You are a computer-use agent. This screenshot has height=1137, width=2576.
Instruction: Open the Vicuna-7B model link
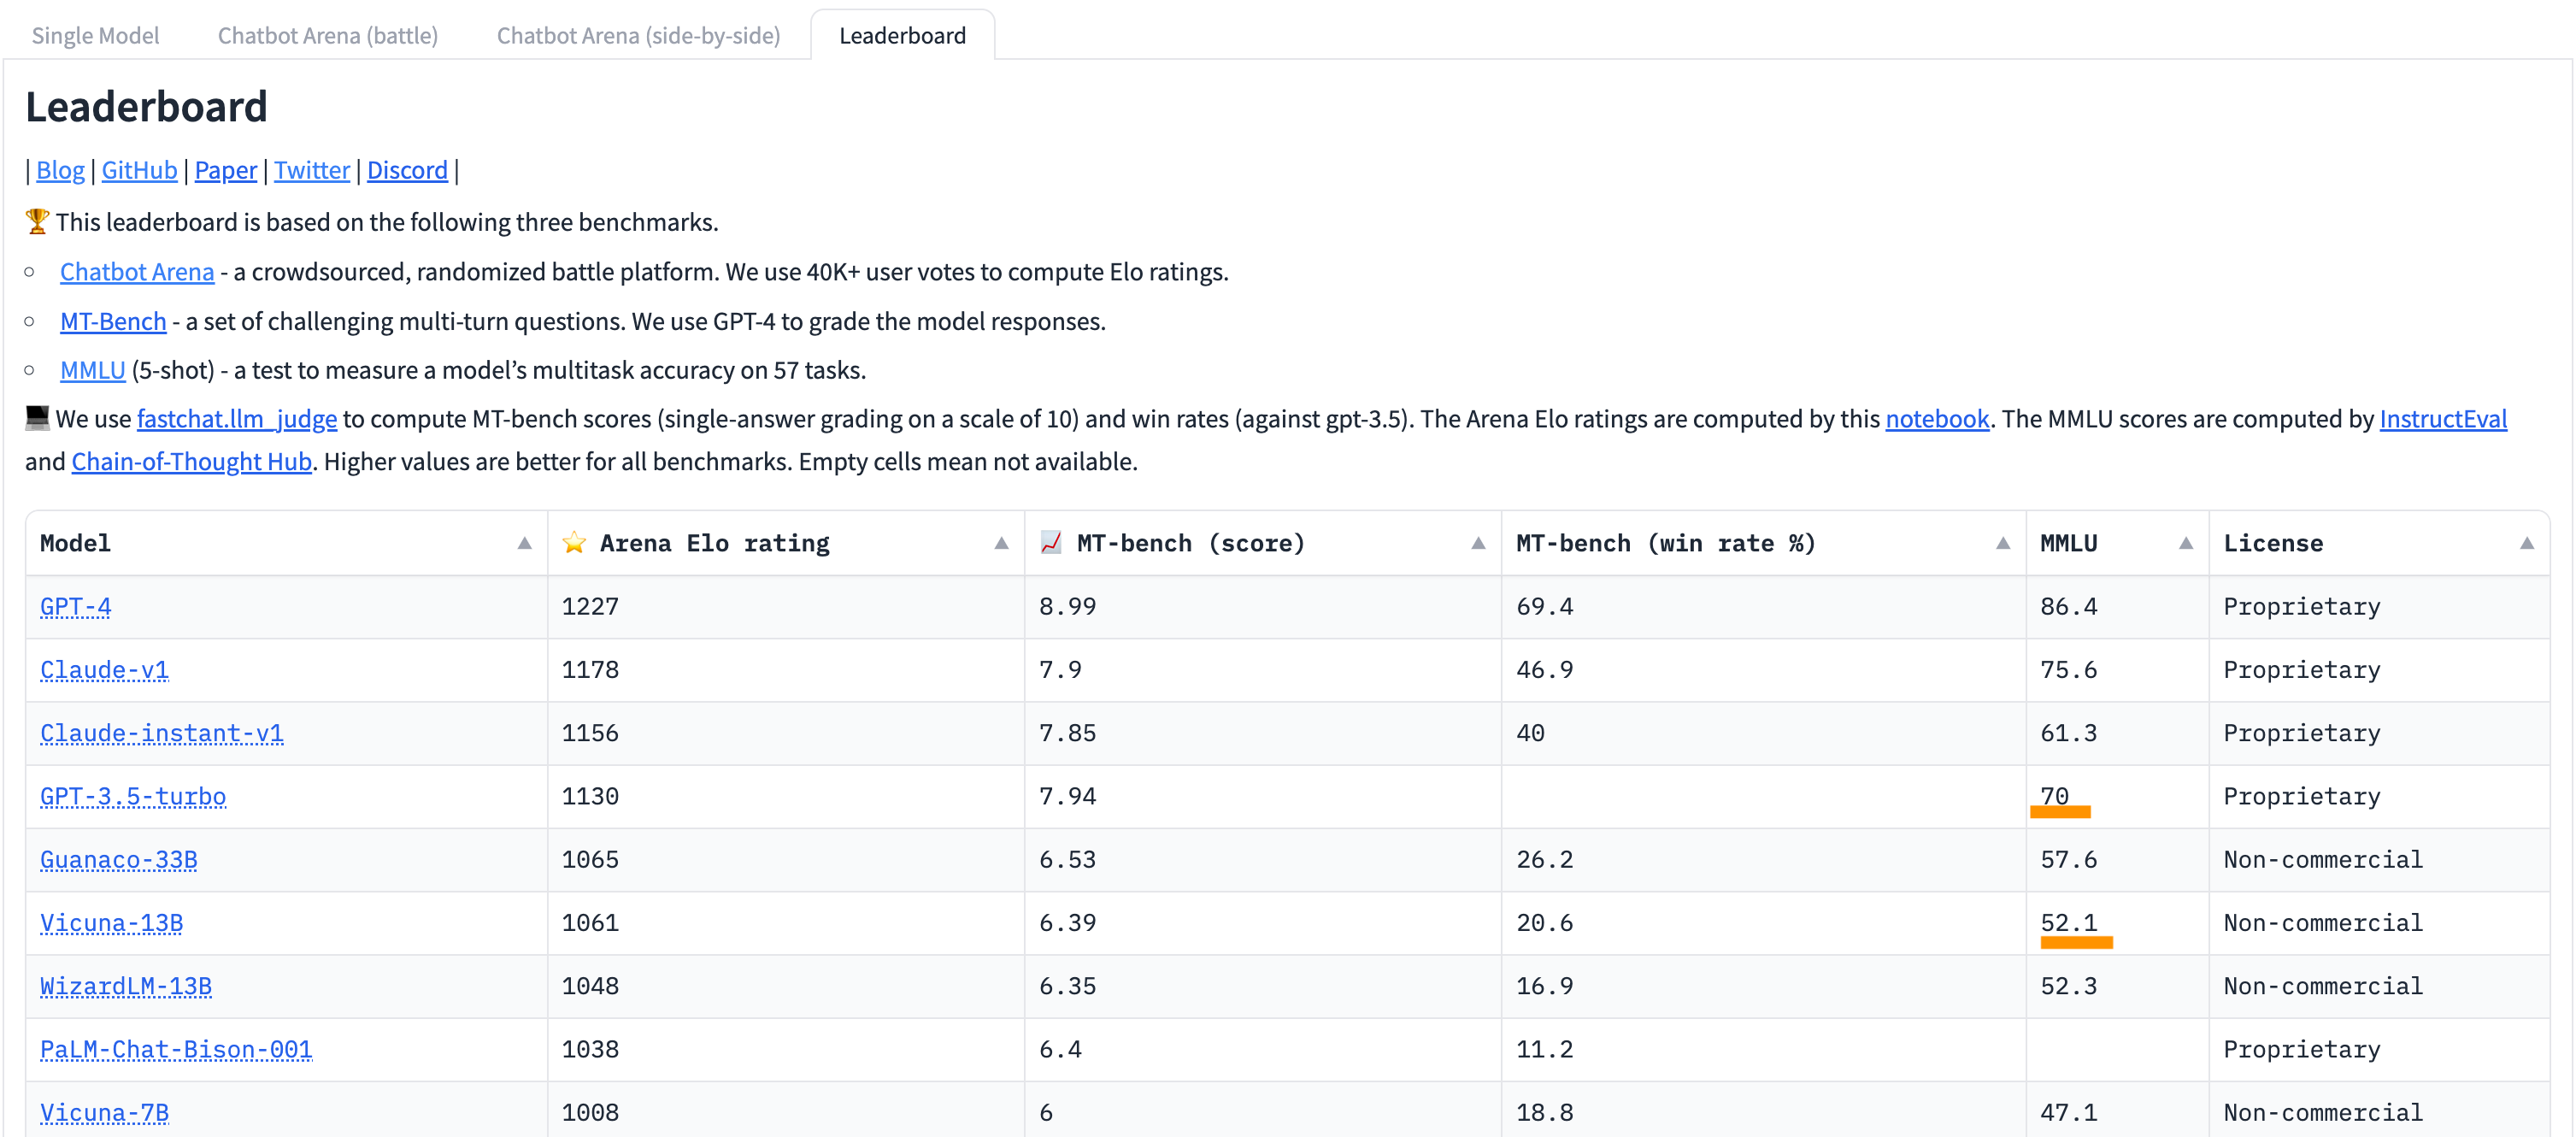(x=104, y=1113)
